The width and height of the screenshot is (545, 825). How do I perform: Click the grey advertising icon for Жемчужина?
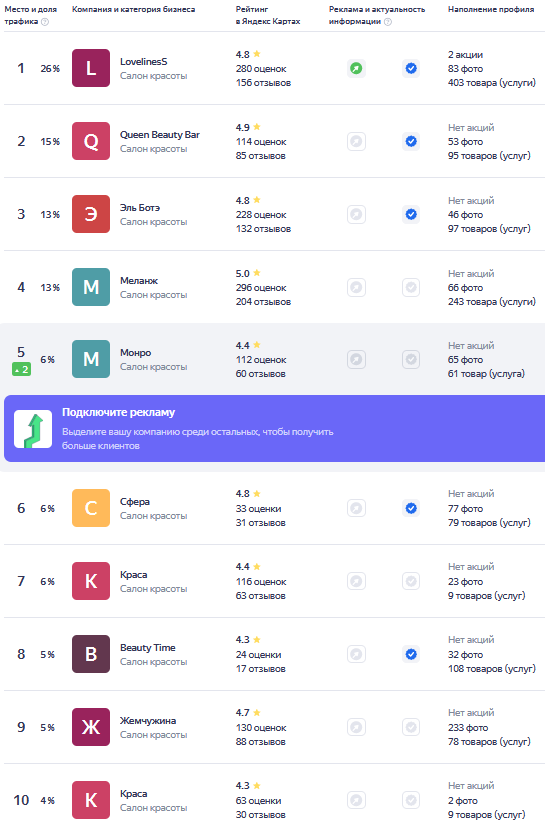pyautogui.click(x=356, y=727)
